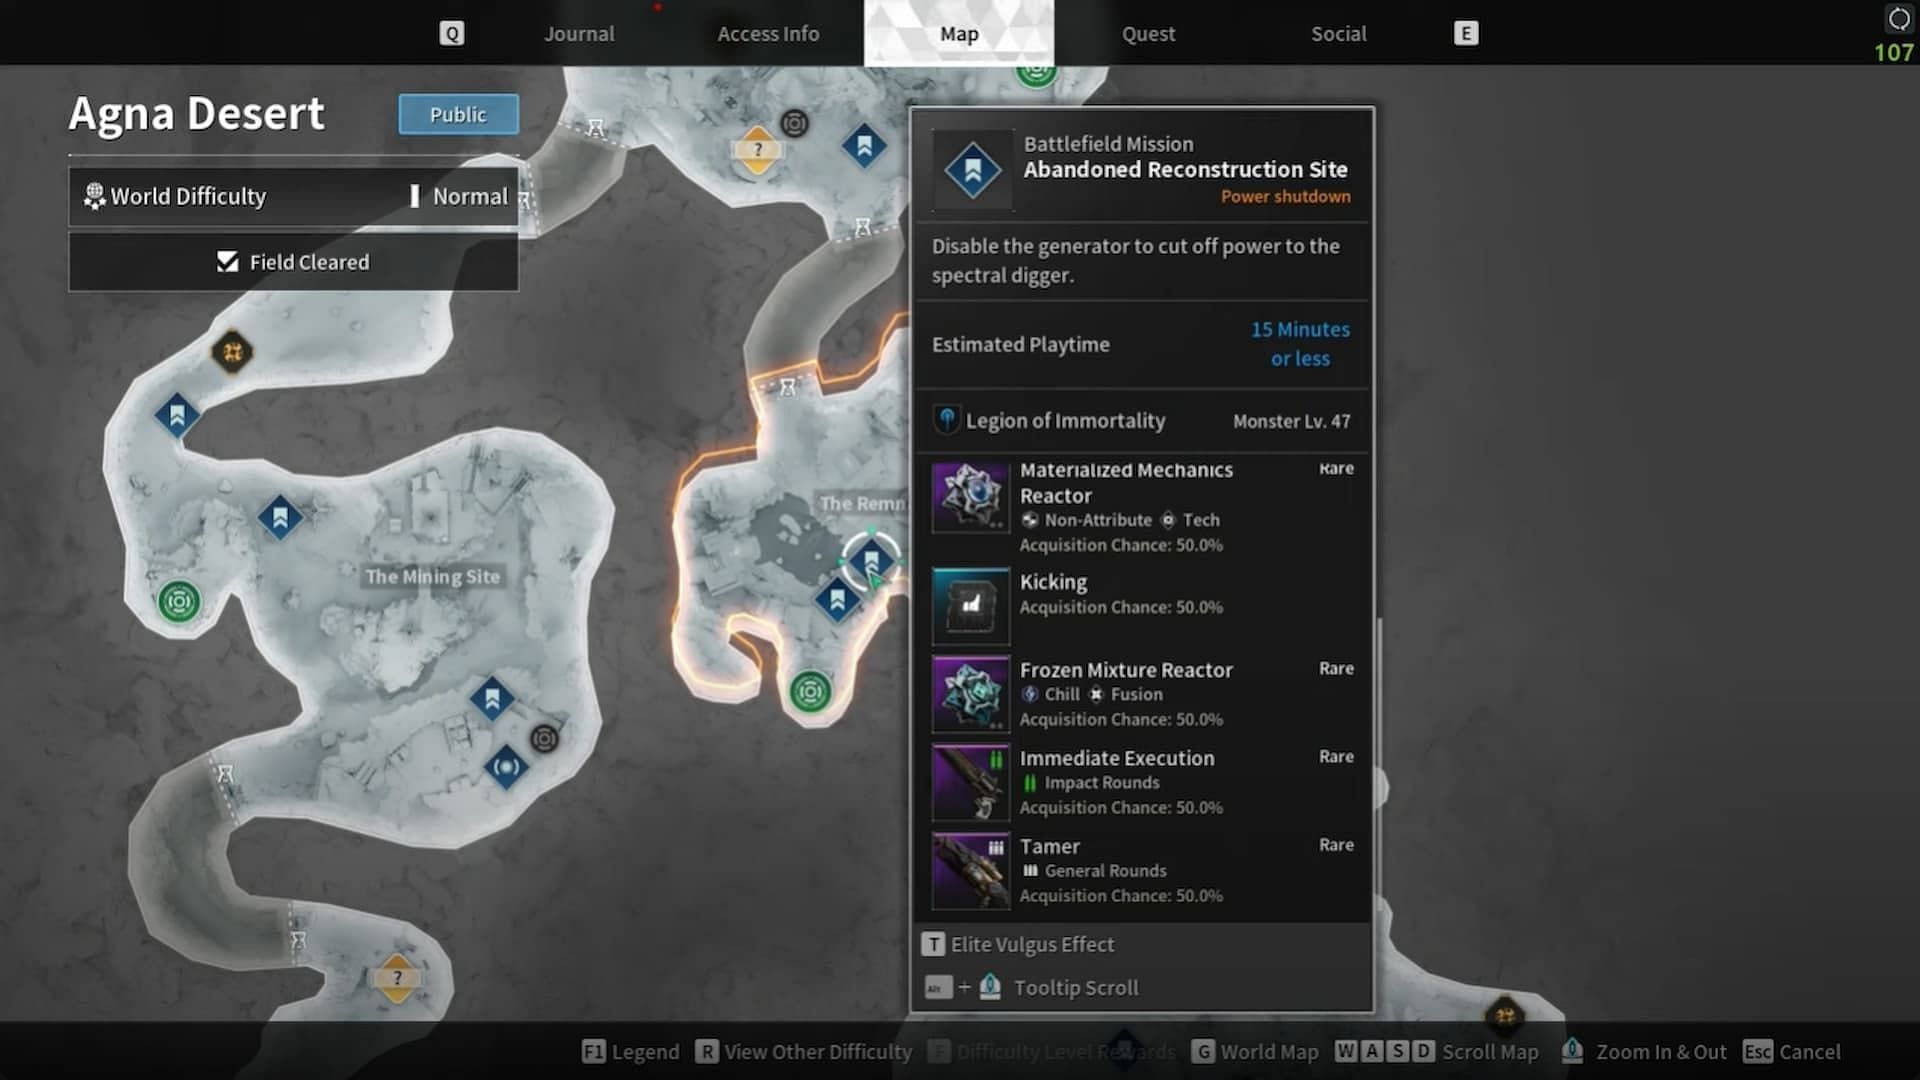Switch to the Quest tab
This screenshot has height=1080, width=1920.
pyautogui.click(x=1147, y=32)
